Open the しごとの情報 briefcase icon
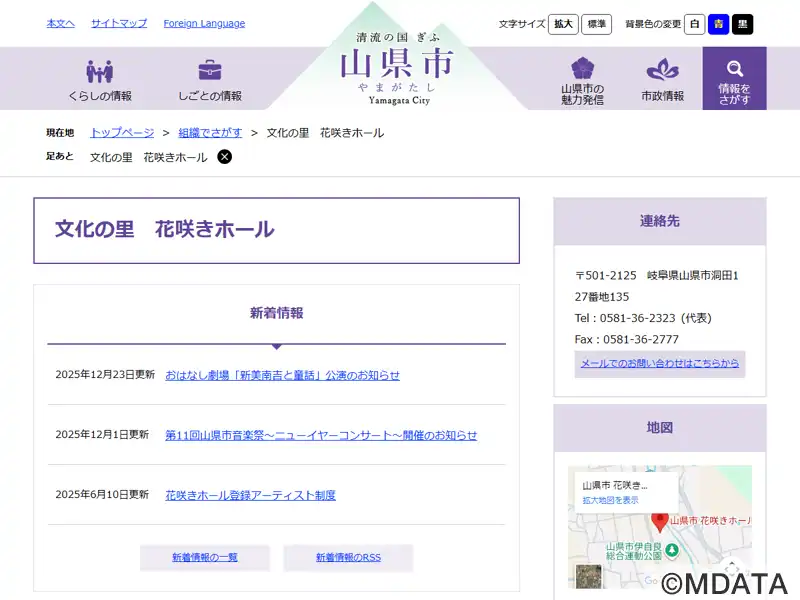The image size is (800, 600). 210,72
